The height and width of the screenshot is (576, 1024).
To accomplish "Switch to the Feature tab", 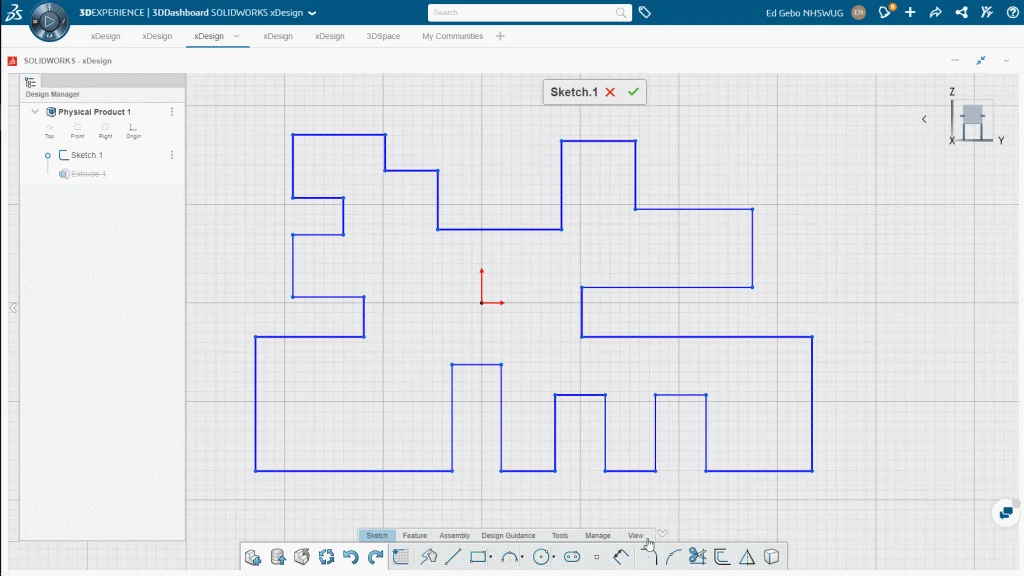I will point(414,536).
